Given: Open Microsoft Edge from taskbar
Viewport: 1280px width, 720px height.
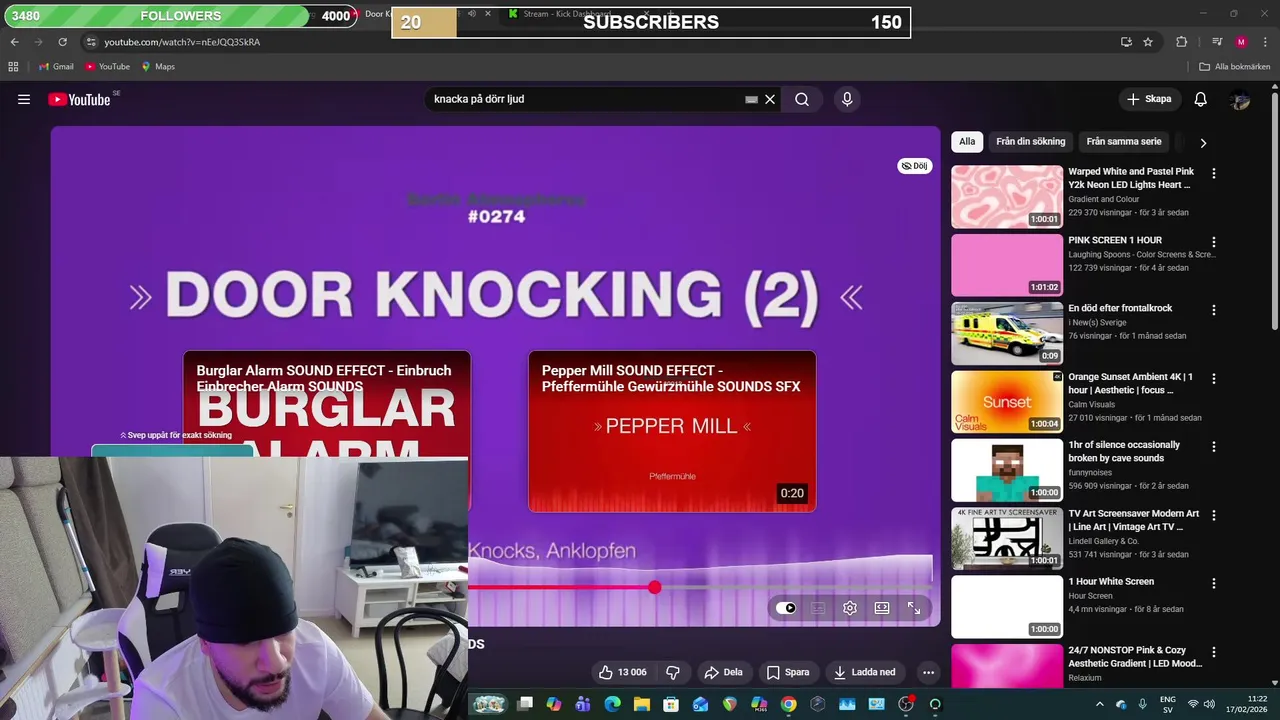Looking at the screenshot, I should pyautogui.click(x=613, y=704).
